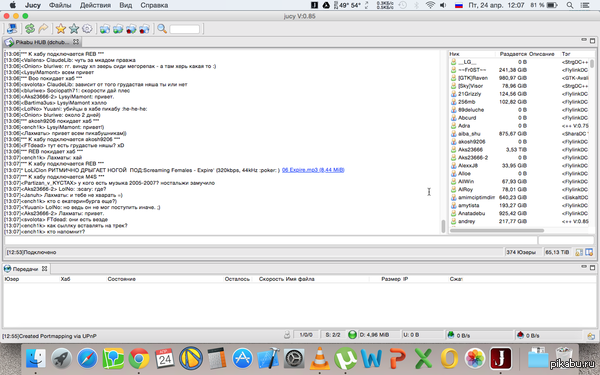Screen dimensions: 600x375
Task: Click the green download speed icon
Action: [451, 335]
